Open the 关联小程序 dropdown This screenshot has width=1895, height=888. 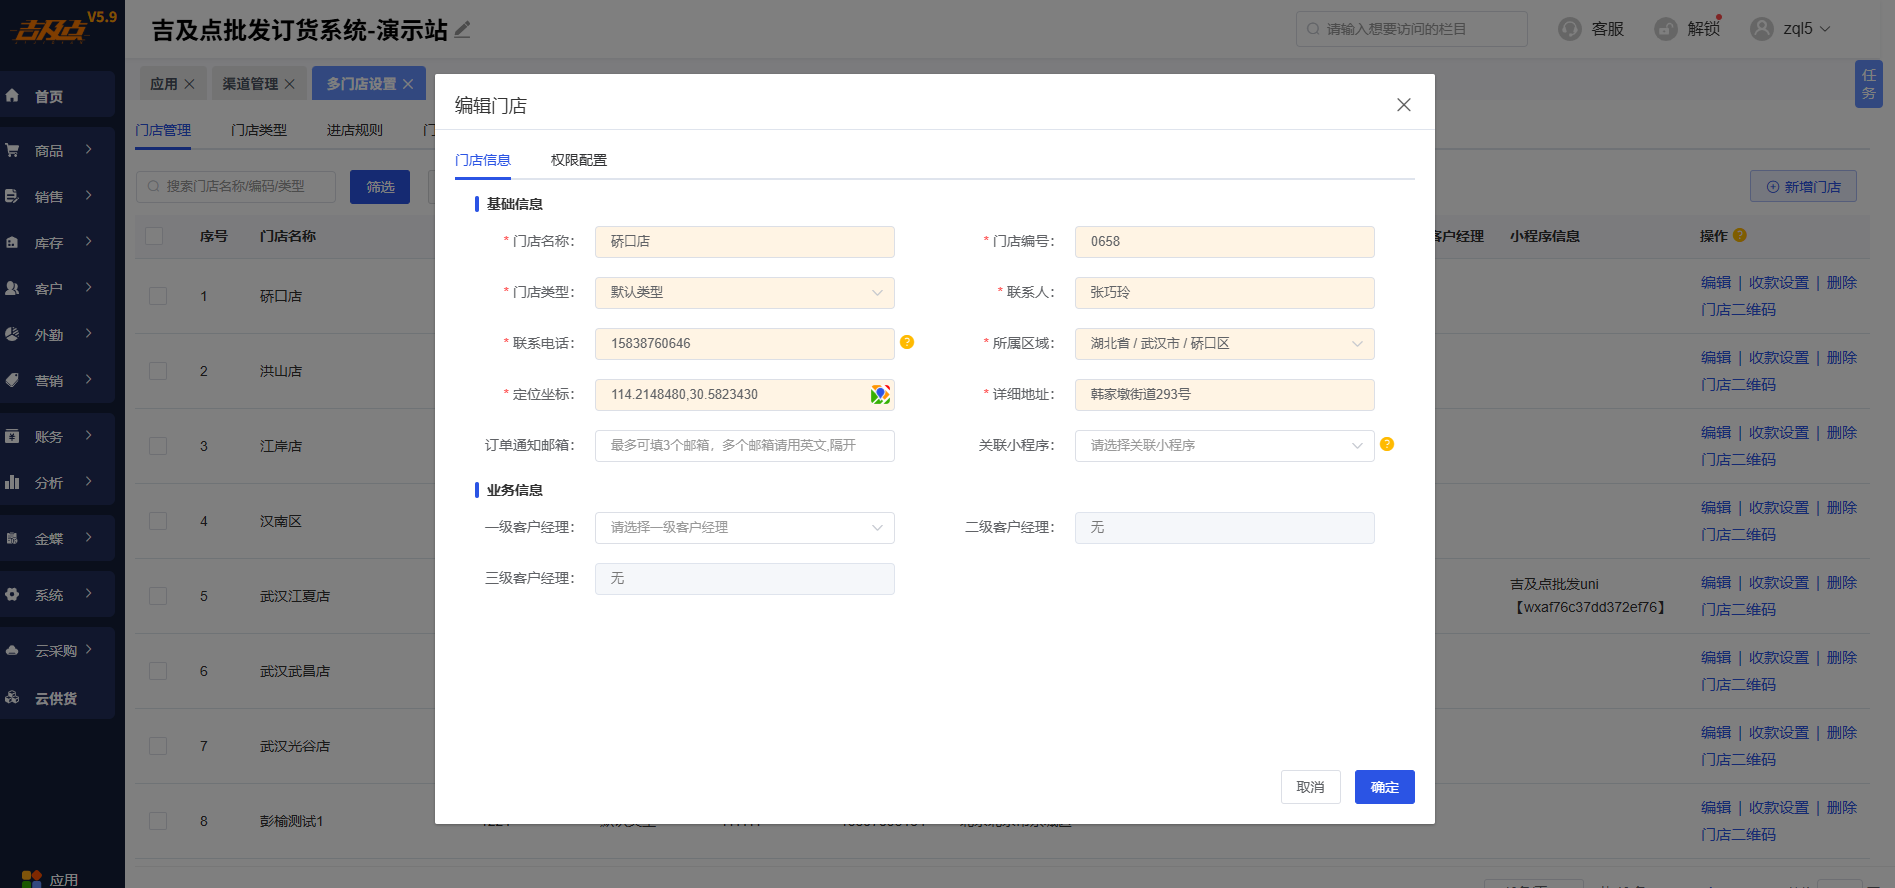(x=1225, y=446)
